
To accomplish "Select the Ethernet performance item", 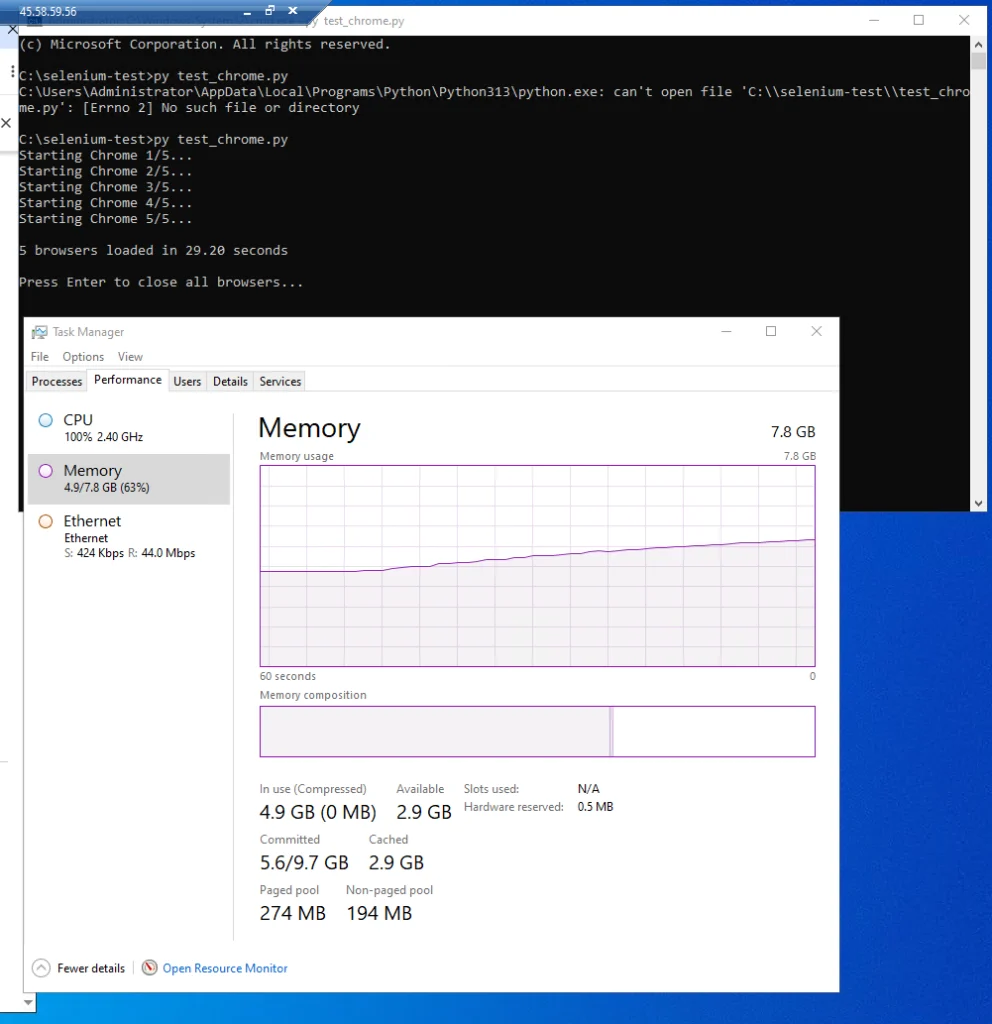I will click(x=129, y=536).
